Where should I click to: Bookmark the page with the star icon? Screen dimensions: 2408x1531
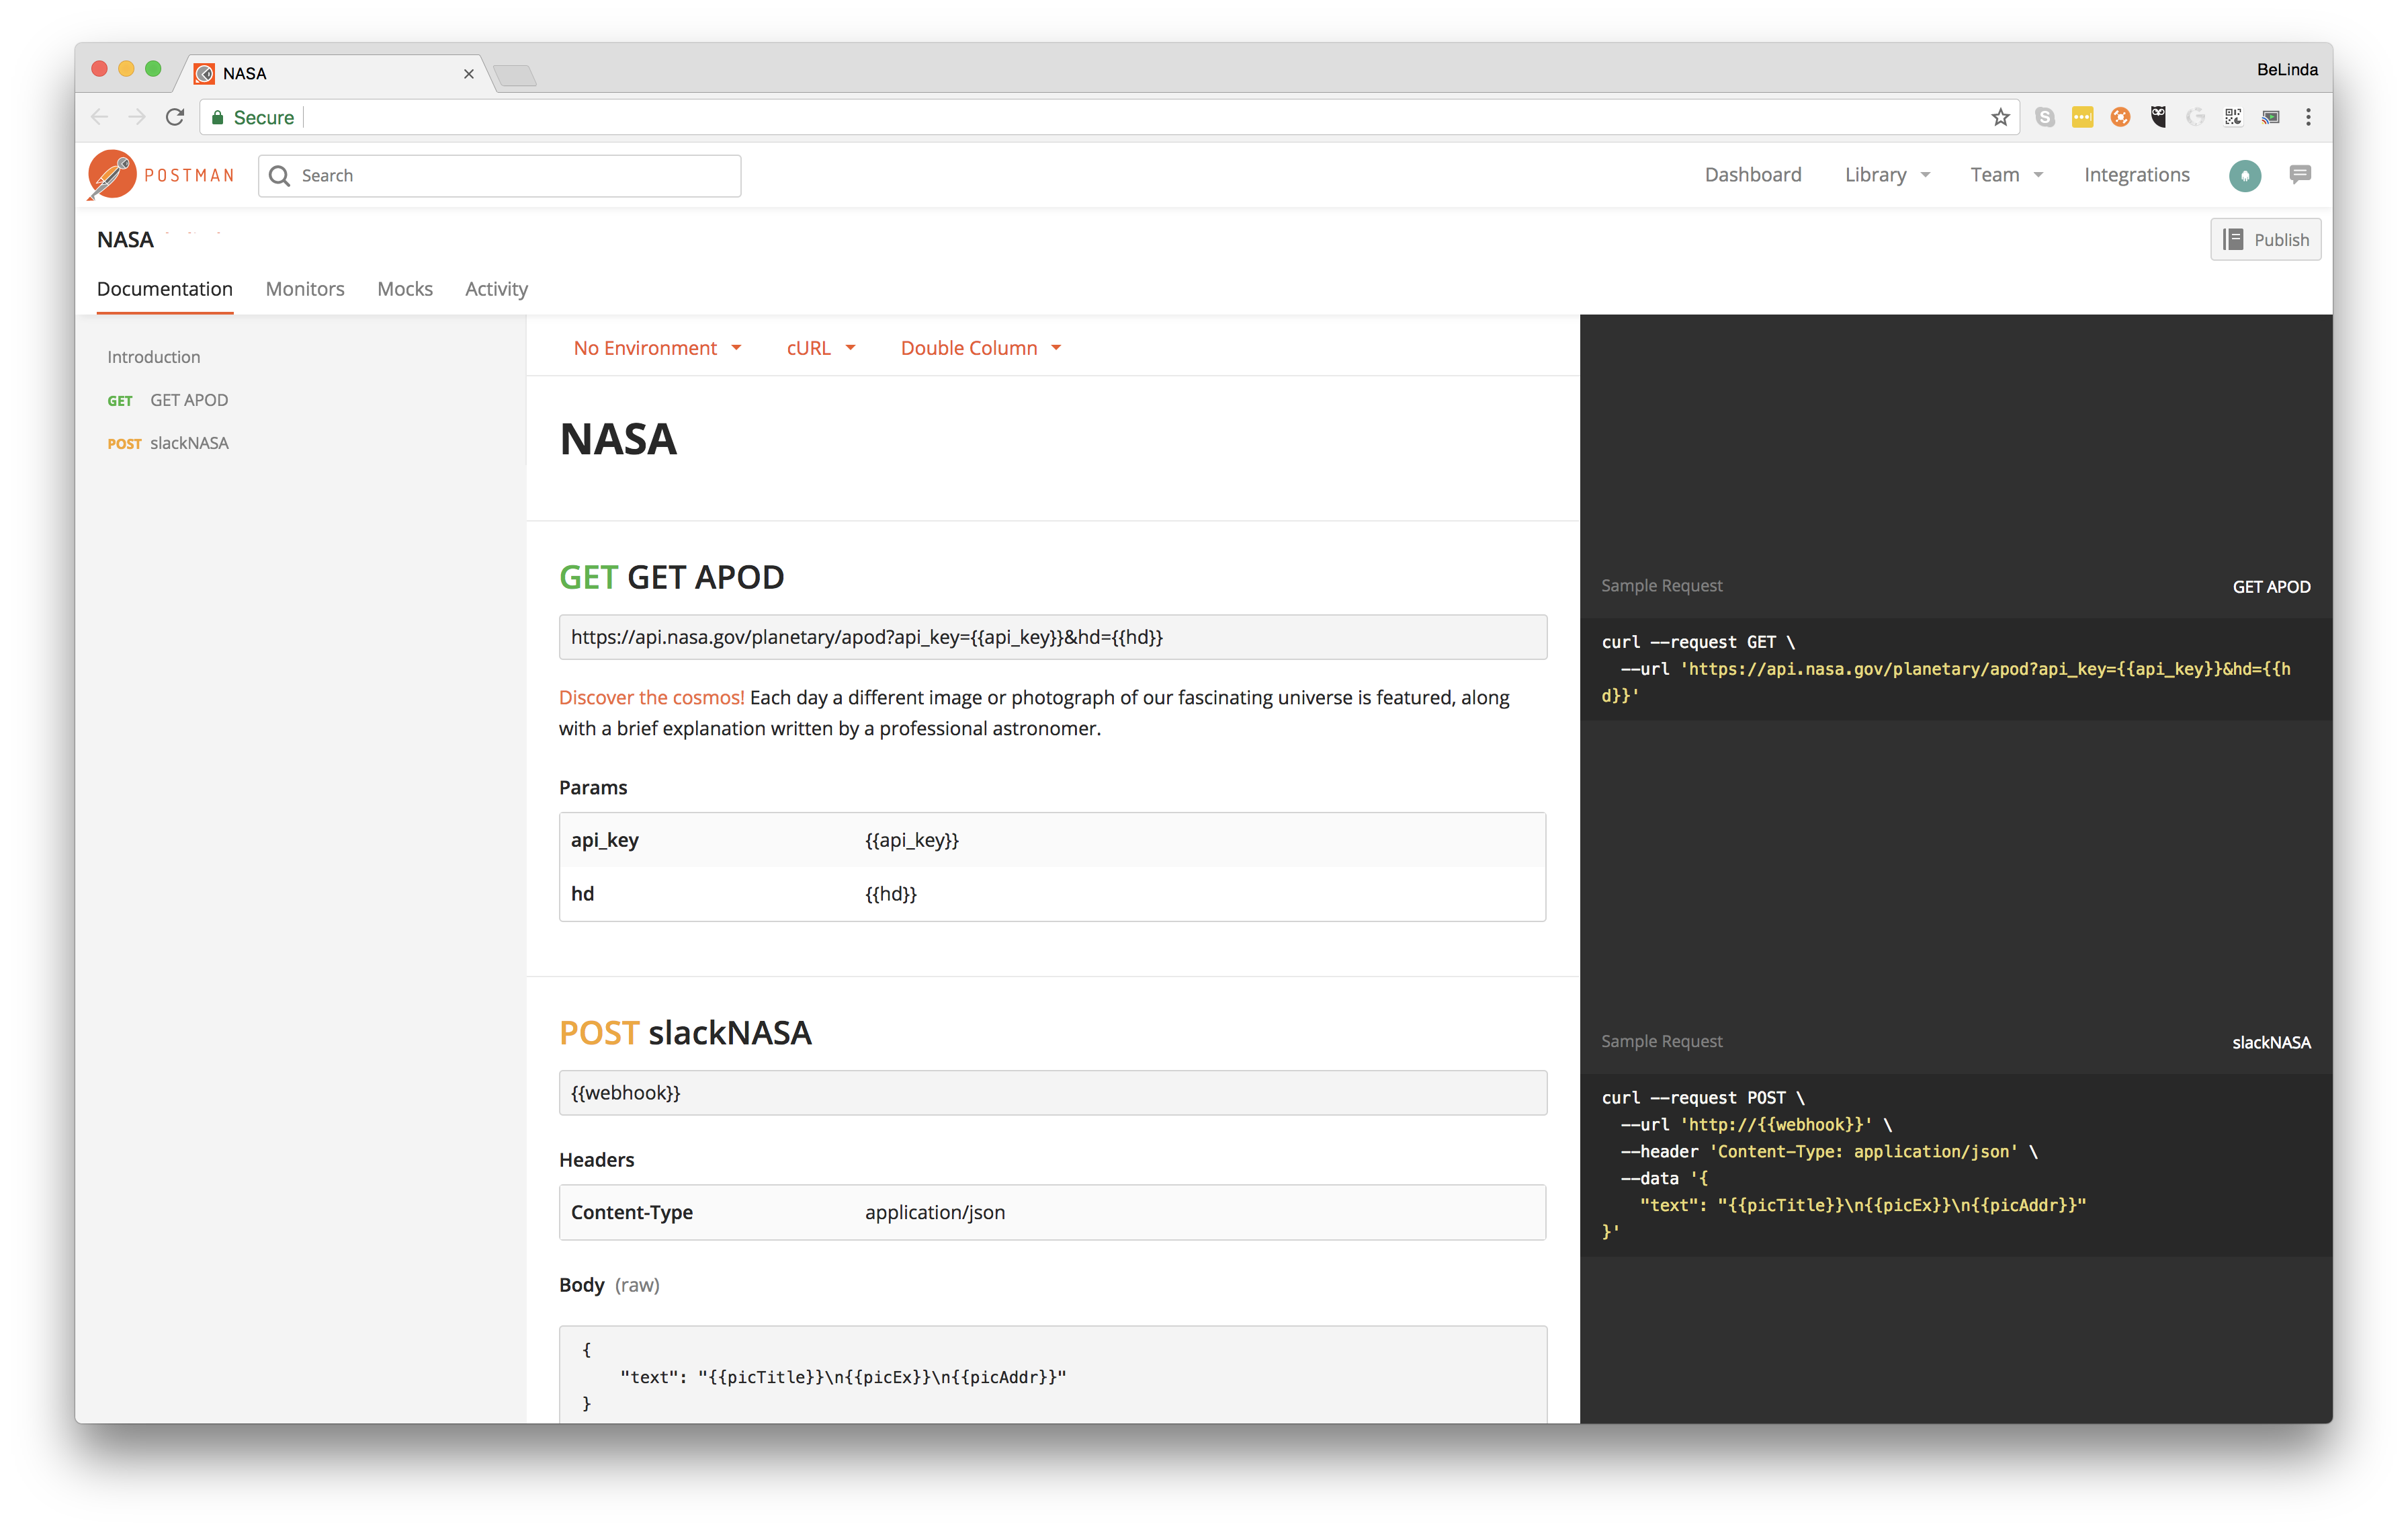tap(2000, 117)
